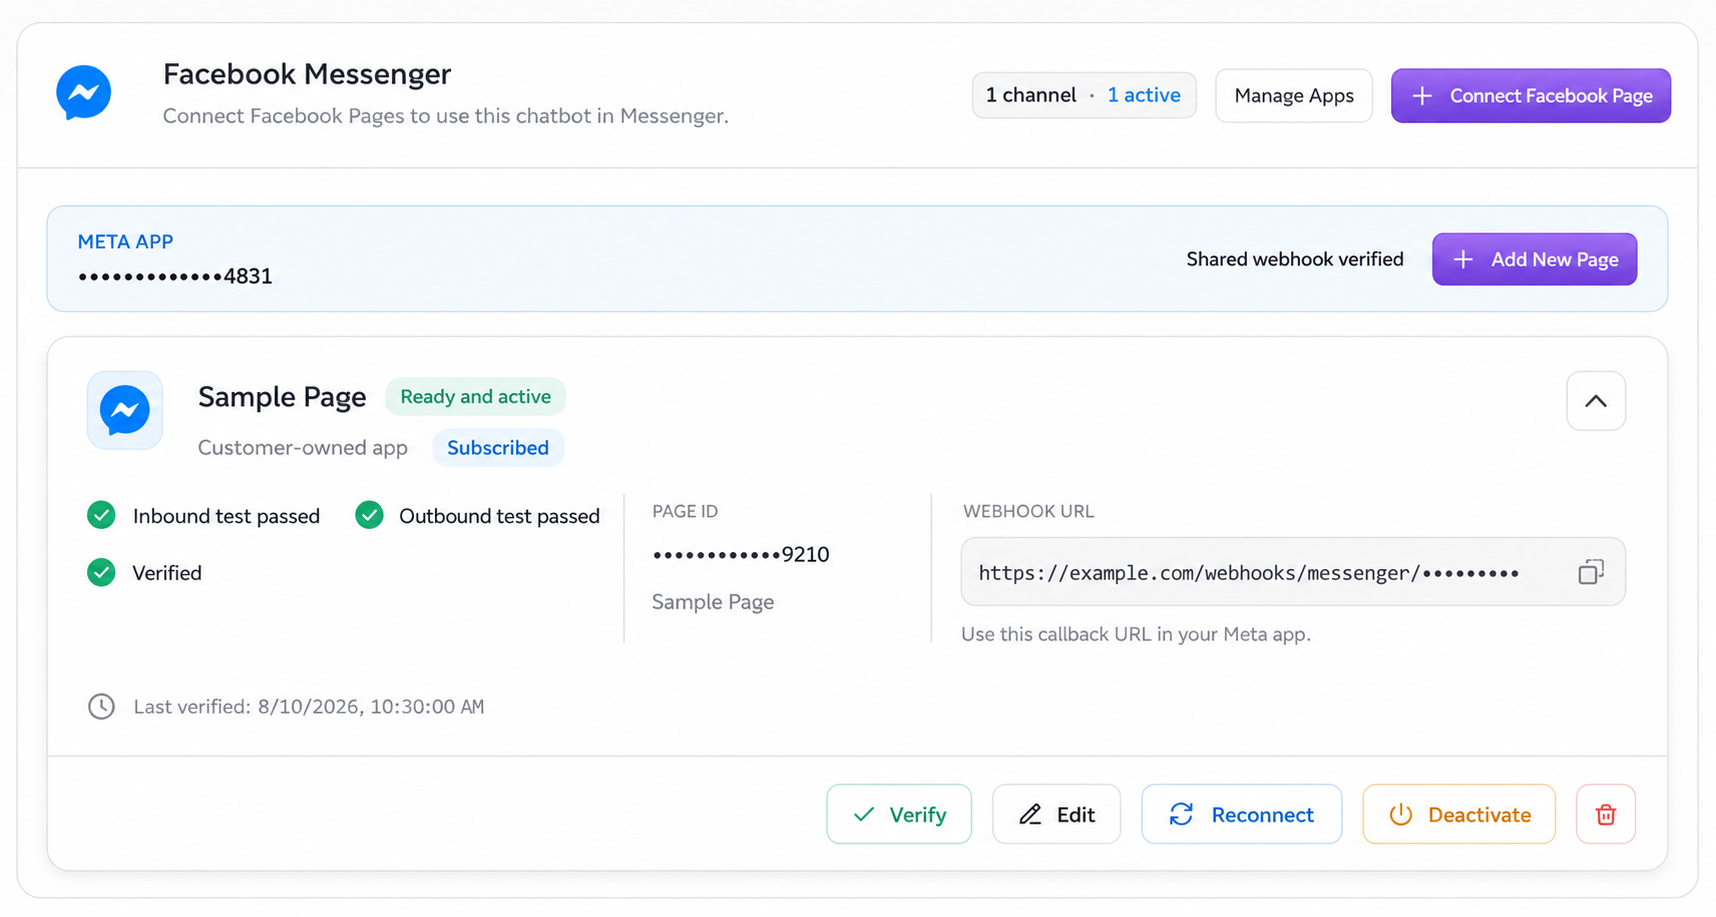Click 'Use this callback URL' hint text

tap(1136, 634)
